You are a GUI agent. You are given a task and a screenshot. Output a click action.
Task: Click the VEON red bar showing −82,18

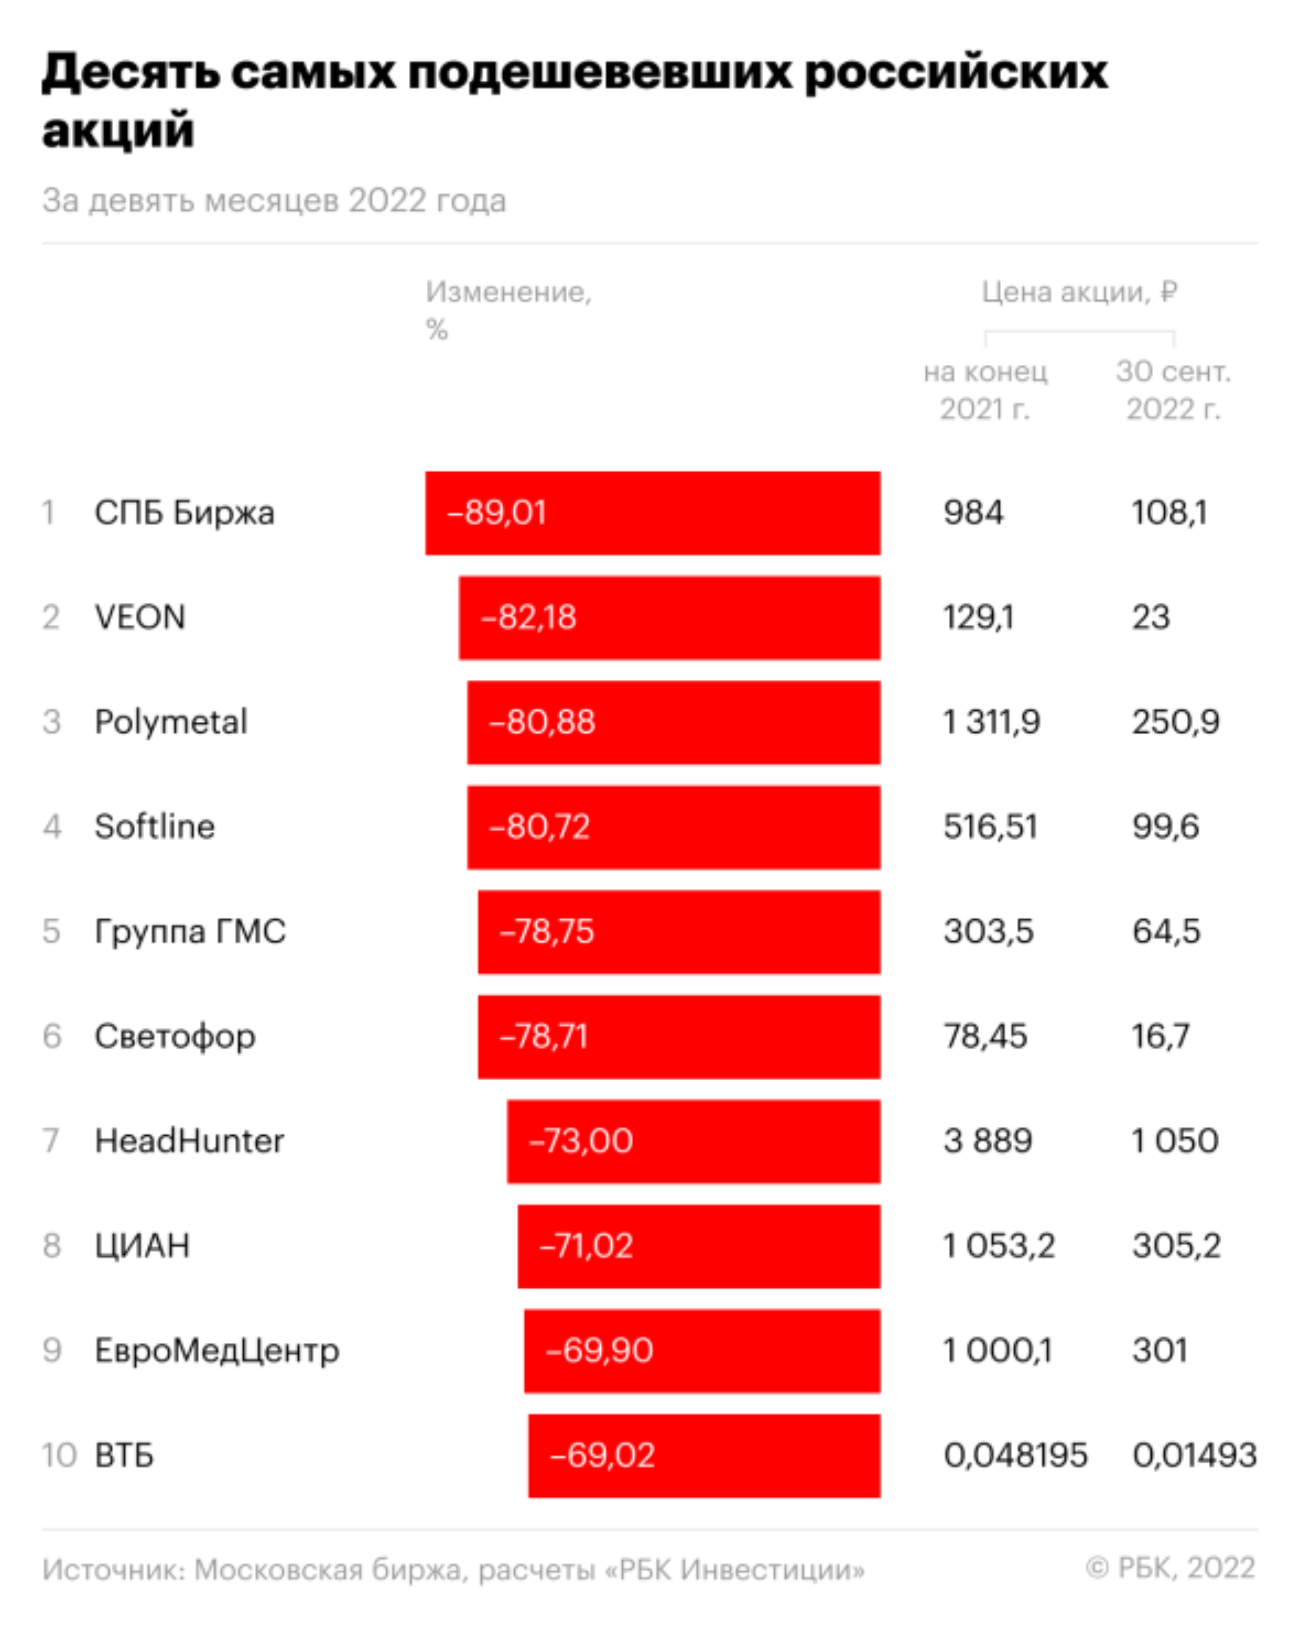tap(669, 617)
